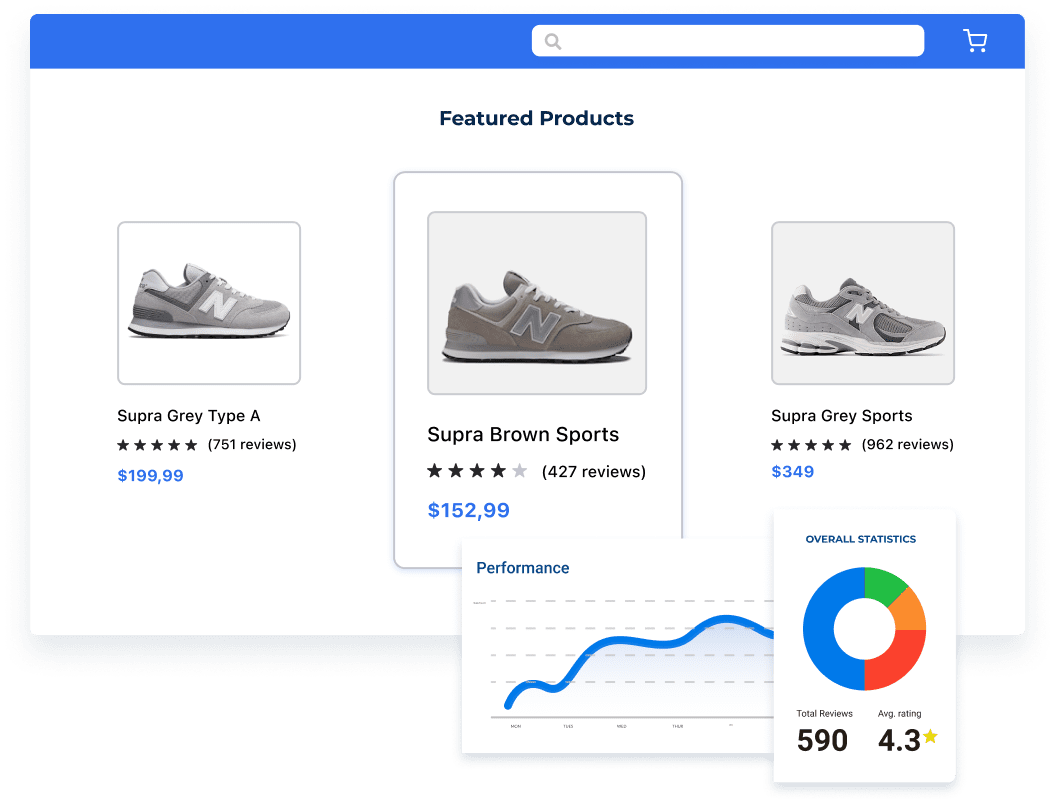Screen dimensions: 1055x801
Task: Click the Performance panel title
Action: 523,567
